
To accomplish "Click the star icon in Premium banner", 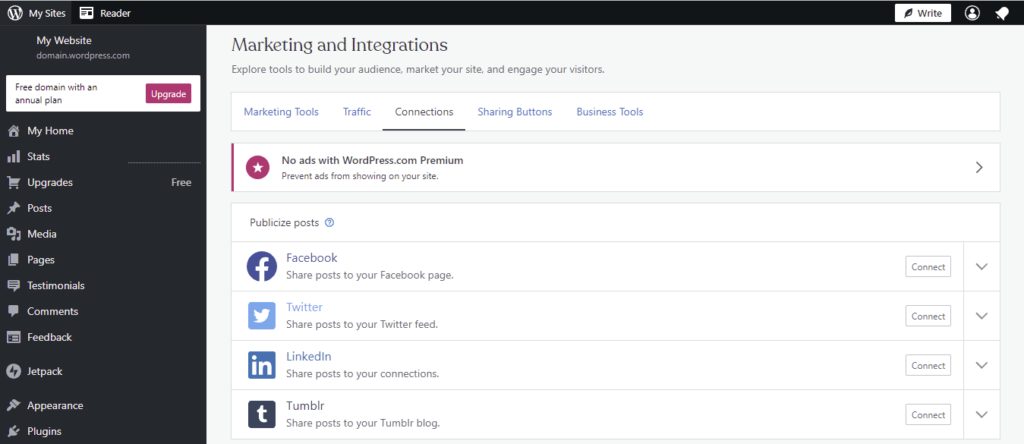I will click(x=258, y=167).
